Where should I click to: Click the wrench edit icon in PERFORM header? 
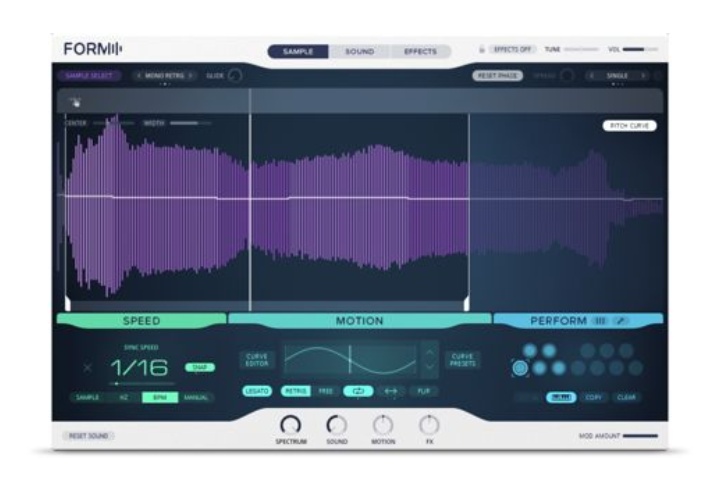(620, 321)
